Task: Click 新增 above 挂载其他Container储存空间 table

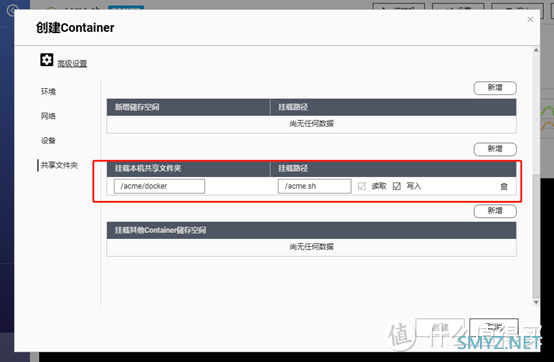Action: click(x=495, y=211)
